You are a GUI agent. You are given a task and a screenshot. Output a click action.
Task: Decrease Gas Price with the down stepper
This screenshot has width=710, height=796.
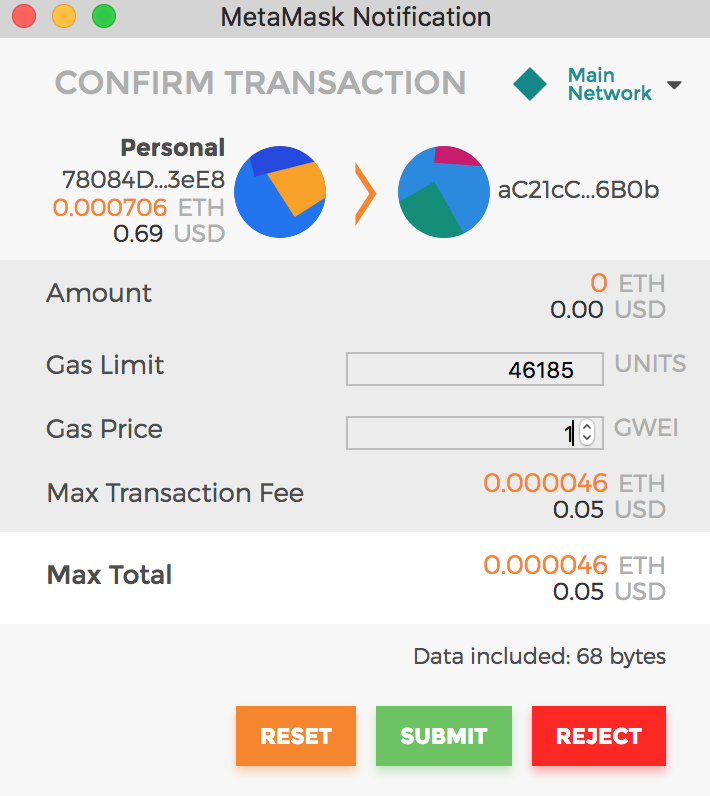click(587, 439)
